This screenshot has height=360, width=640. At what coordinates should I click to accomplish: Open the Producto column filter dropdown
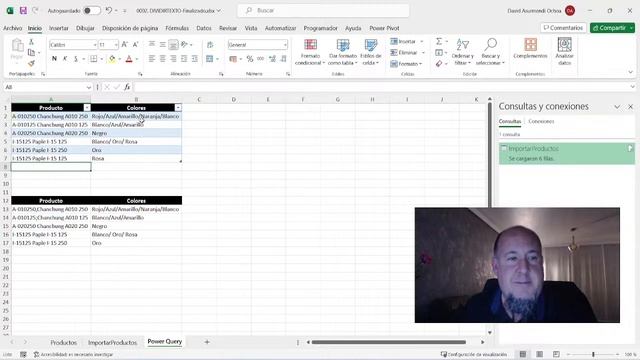point(87,108)
